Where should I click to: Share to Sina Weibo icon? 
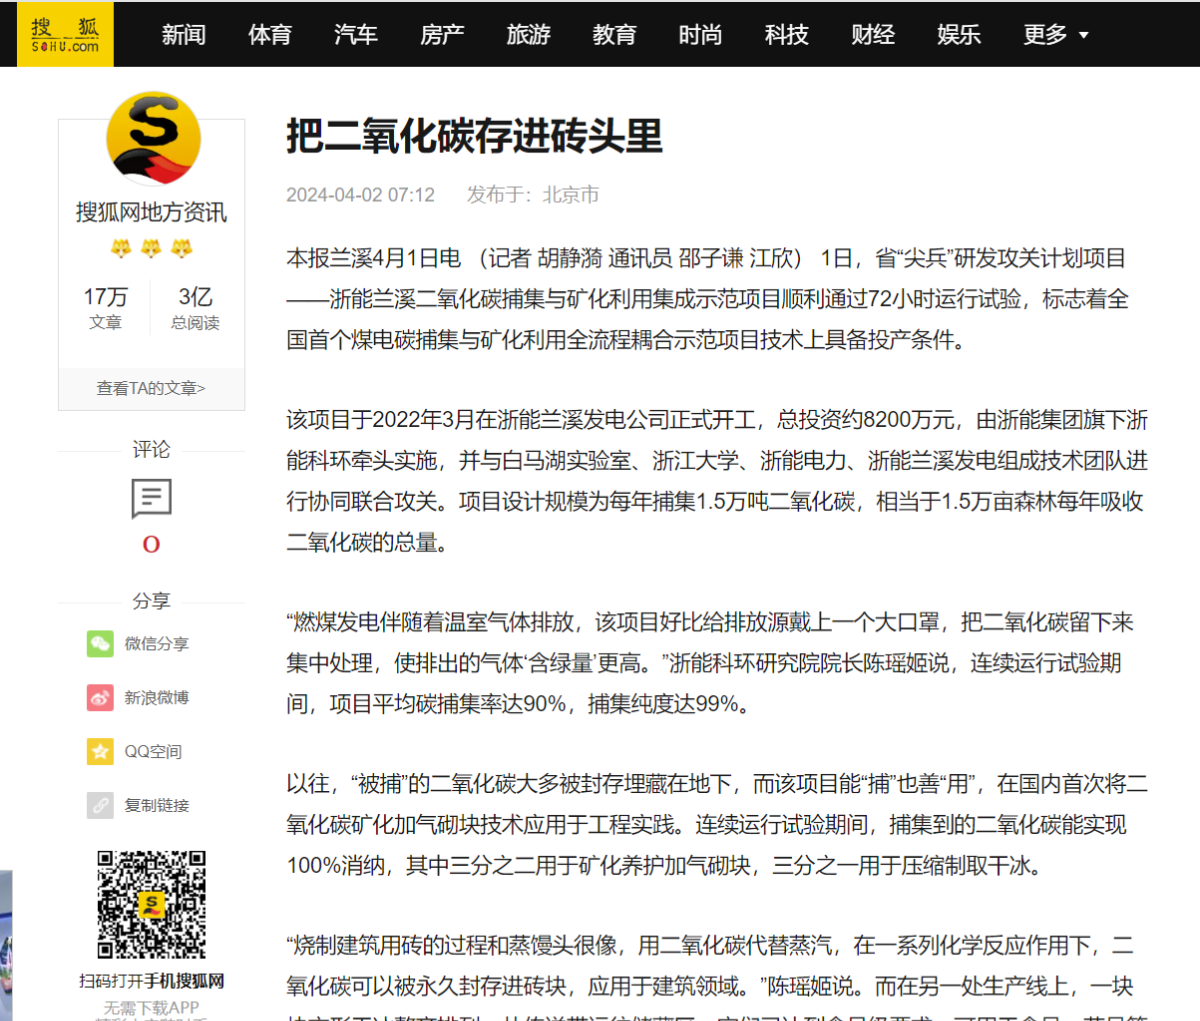[x=100, y=698]
